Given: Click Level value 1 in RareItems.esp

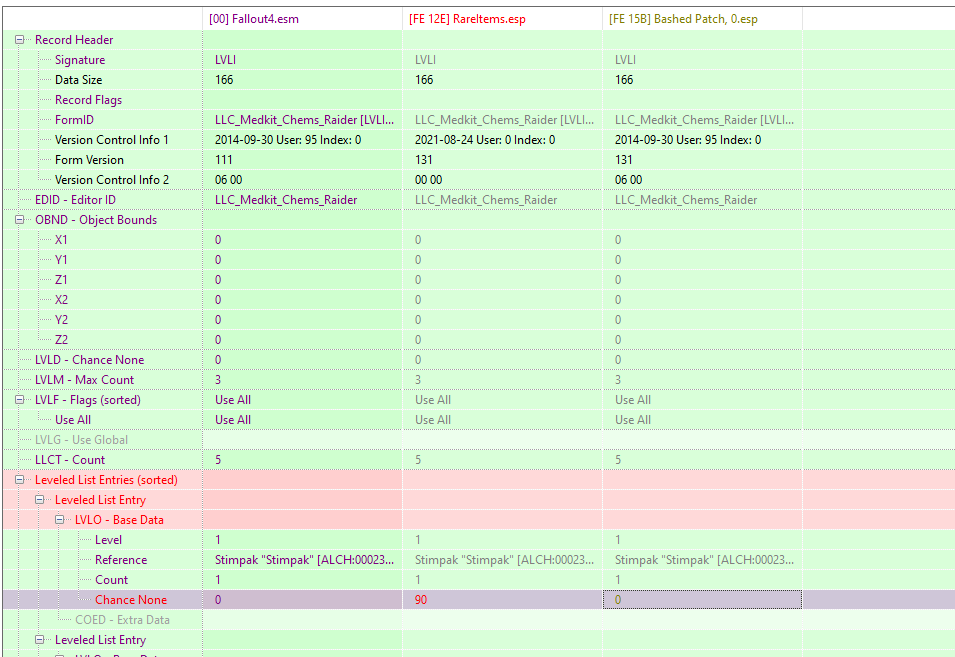Looking at the screenshot, I should pyautogui.click(x=418, y=540).
